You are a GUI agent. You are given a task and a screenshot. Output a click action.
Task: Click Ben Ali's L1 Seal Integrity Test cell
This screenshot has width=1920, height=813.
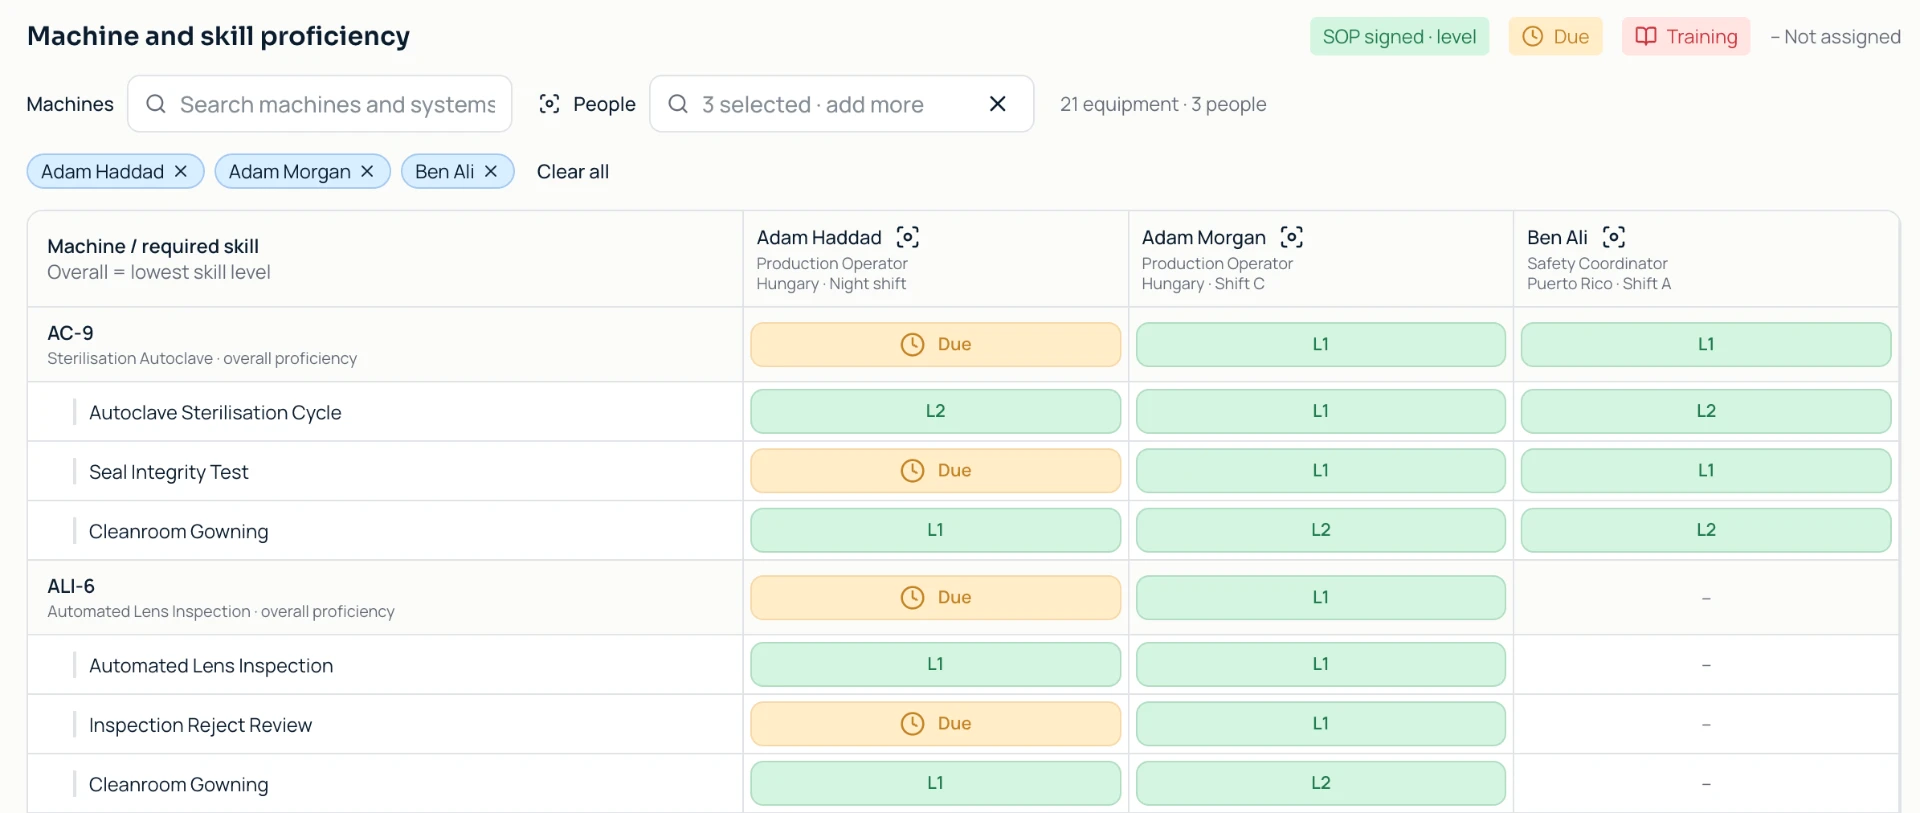coord(1706,471)
